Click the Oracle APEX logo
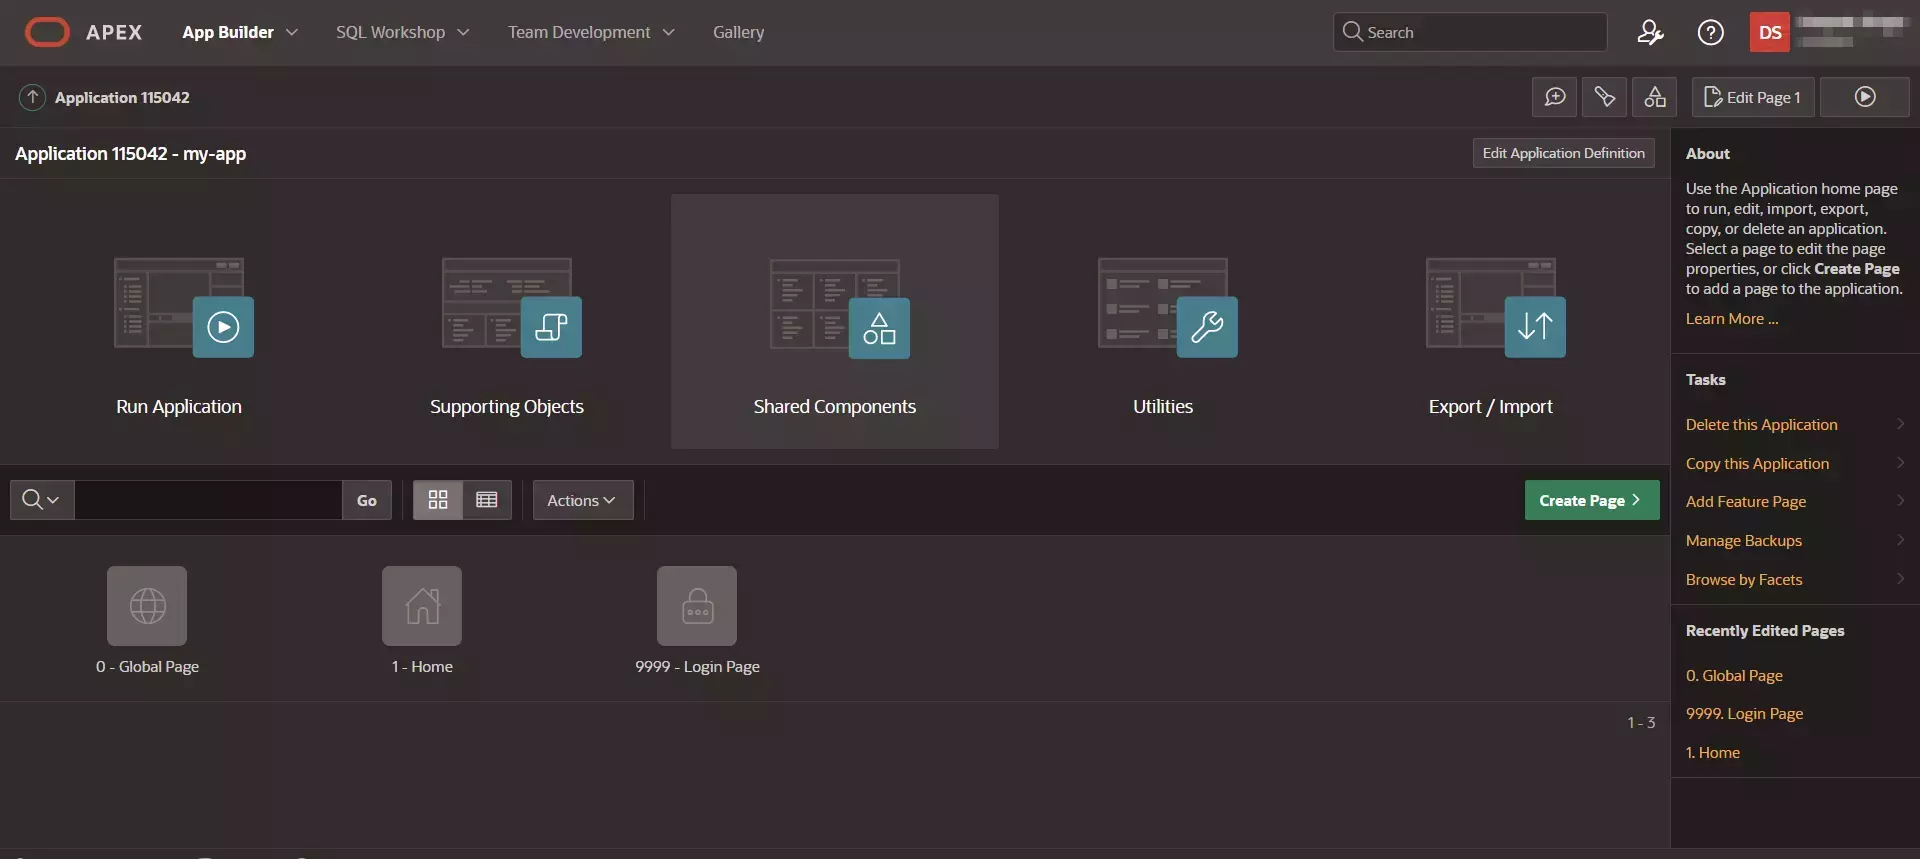The height and width of the screenshot is (859, 1920). [83, 32]
